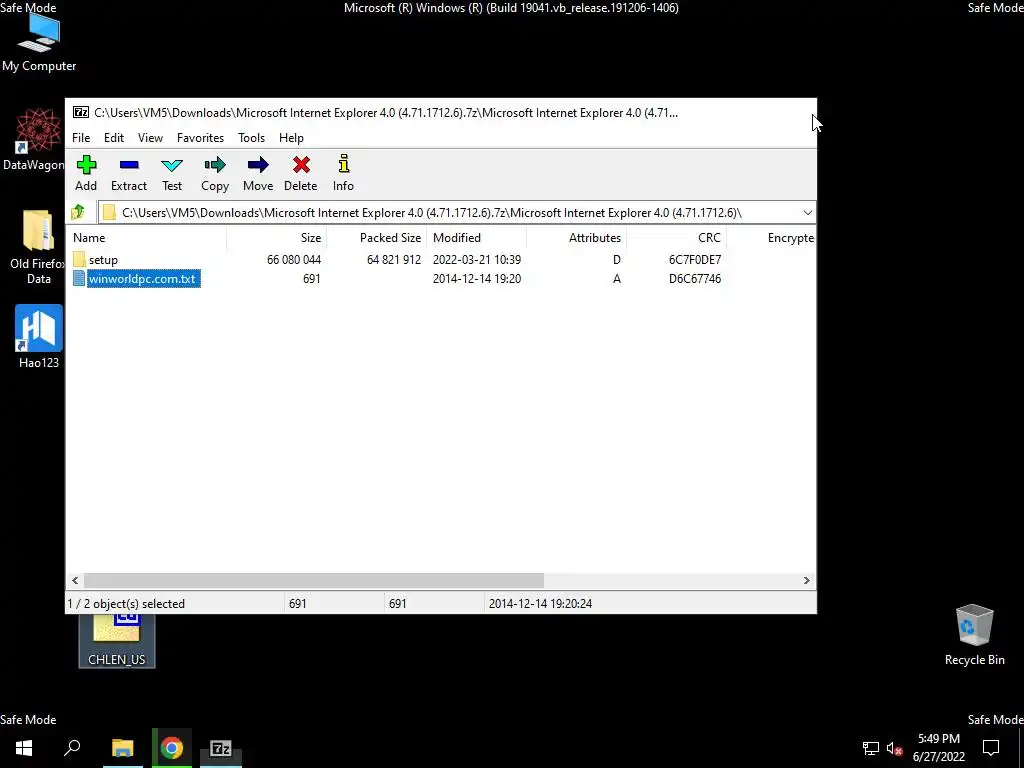Image resolution: width=1024 pixels, height=768 pixels.
Task: Click modified date 2014-12-14 19:20
Action: pos(477,279)
